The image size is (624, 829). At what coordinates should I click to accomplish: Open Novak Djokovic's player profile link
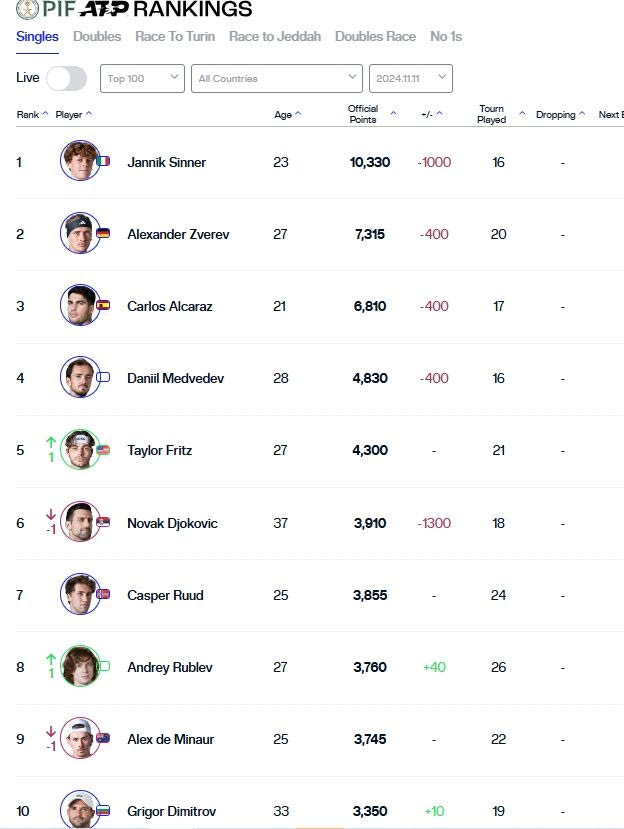(171, 523)
